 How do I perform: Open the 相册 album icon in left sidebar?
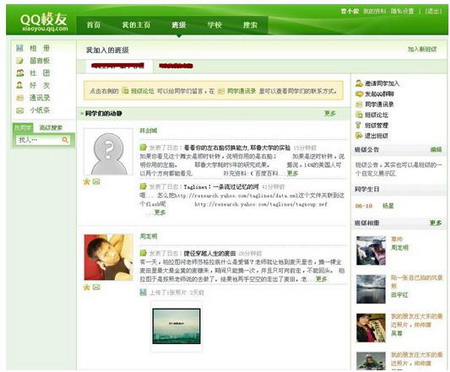[x=20, y=48]
